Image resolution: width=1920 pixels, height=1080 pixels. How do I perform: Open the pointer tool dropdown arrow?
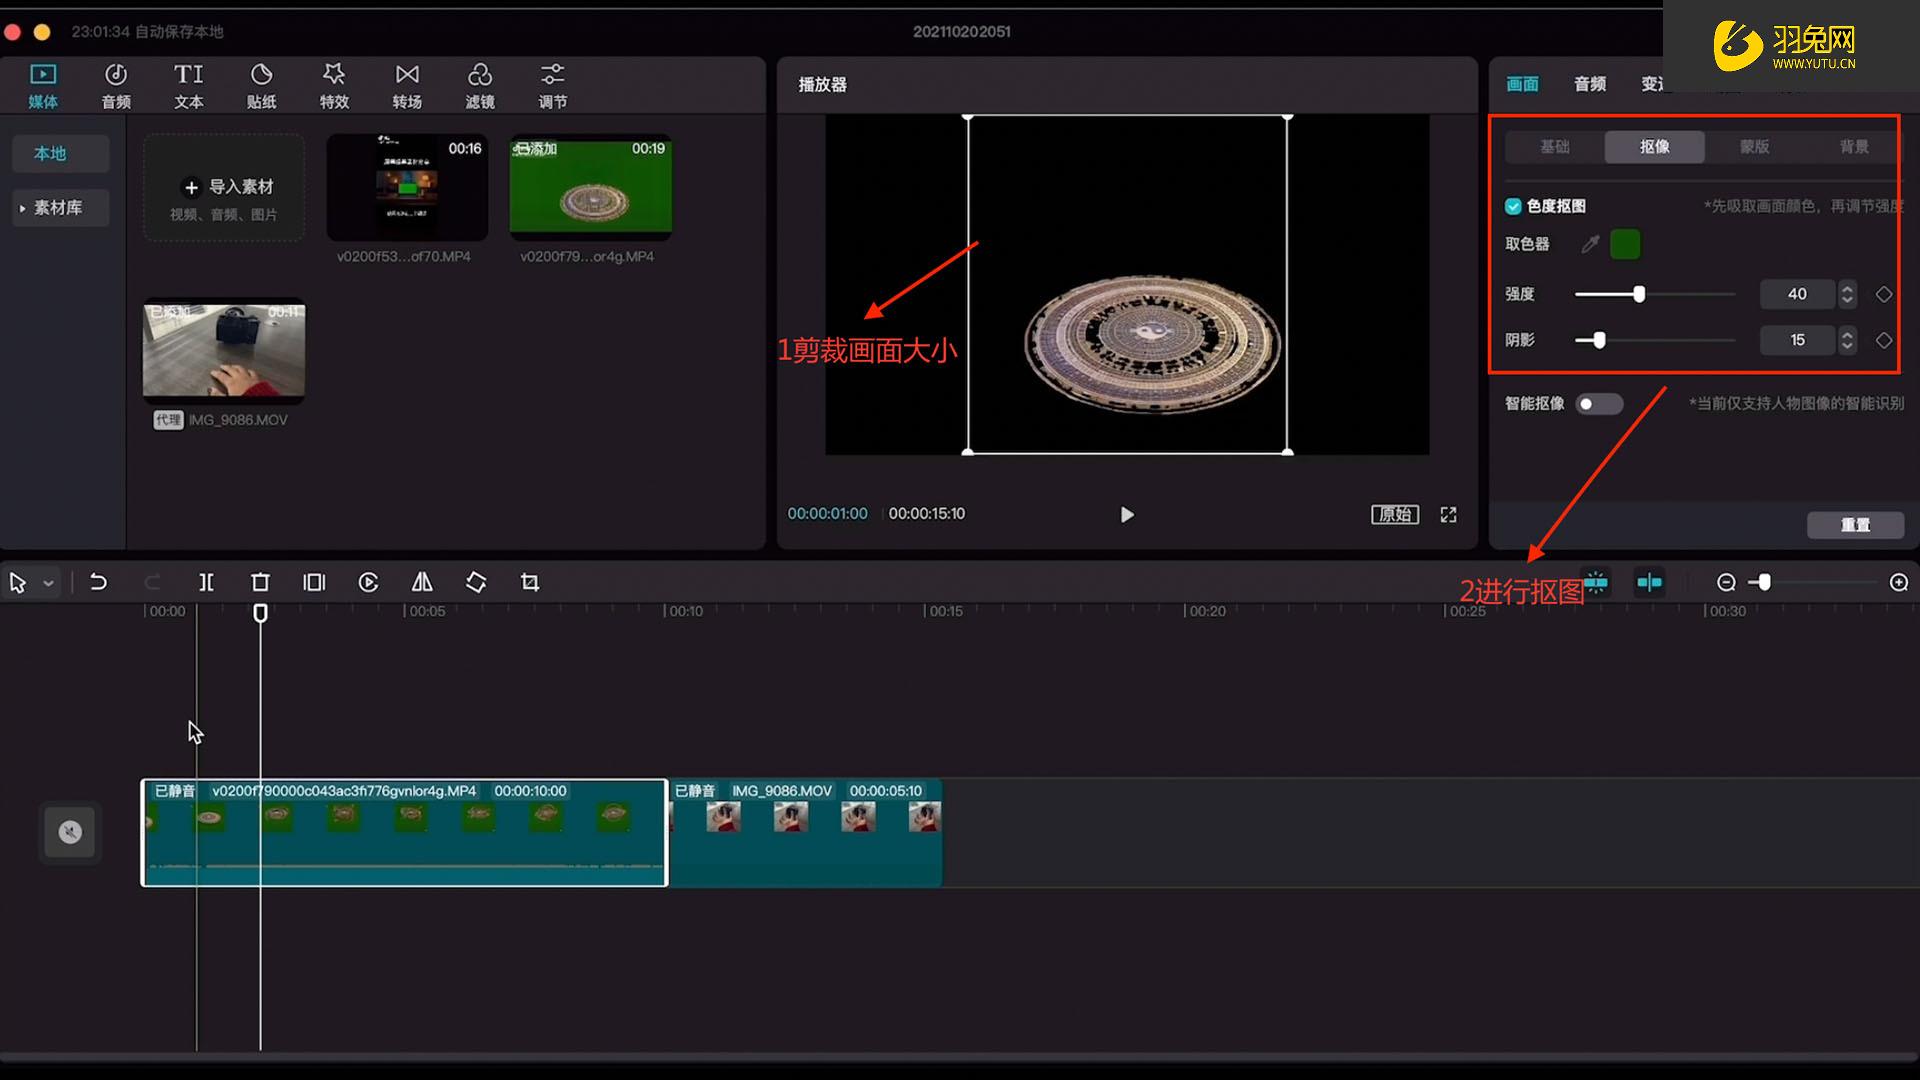[x=48, y=583]
